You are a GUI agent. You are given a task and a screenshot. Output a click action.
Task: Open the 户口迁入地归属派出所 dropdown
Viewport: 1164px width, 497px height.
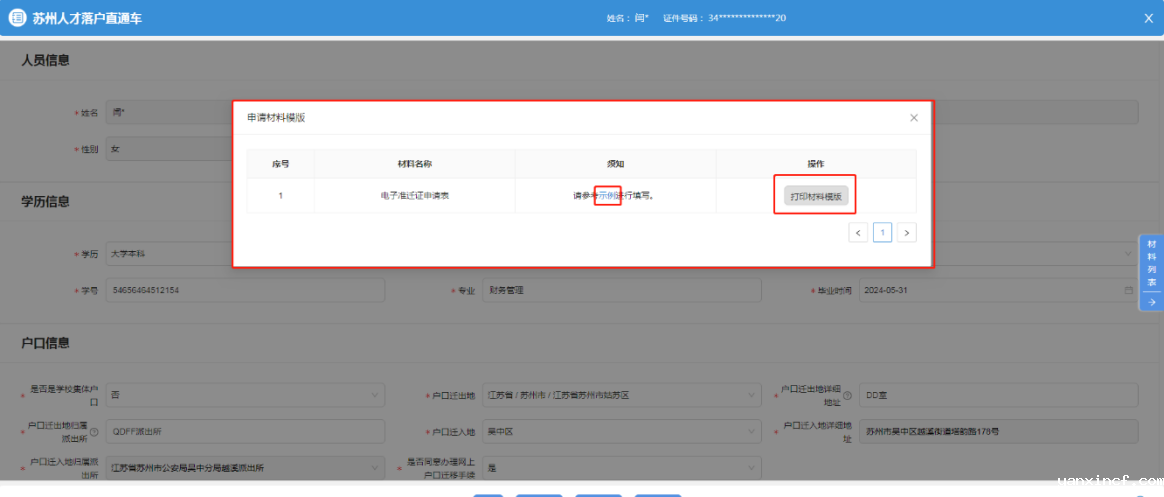click(x=374, y=468)
